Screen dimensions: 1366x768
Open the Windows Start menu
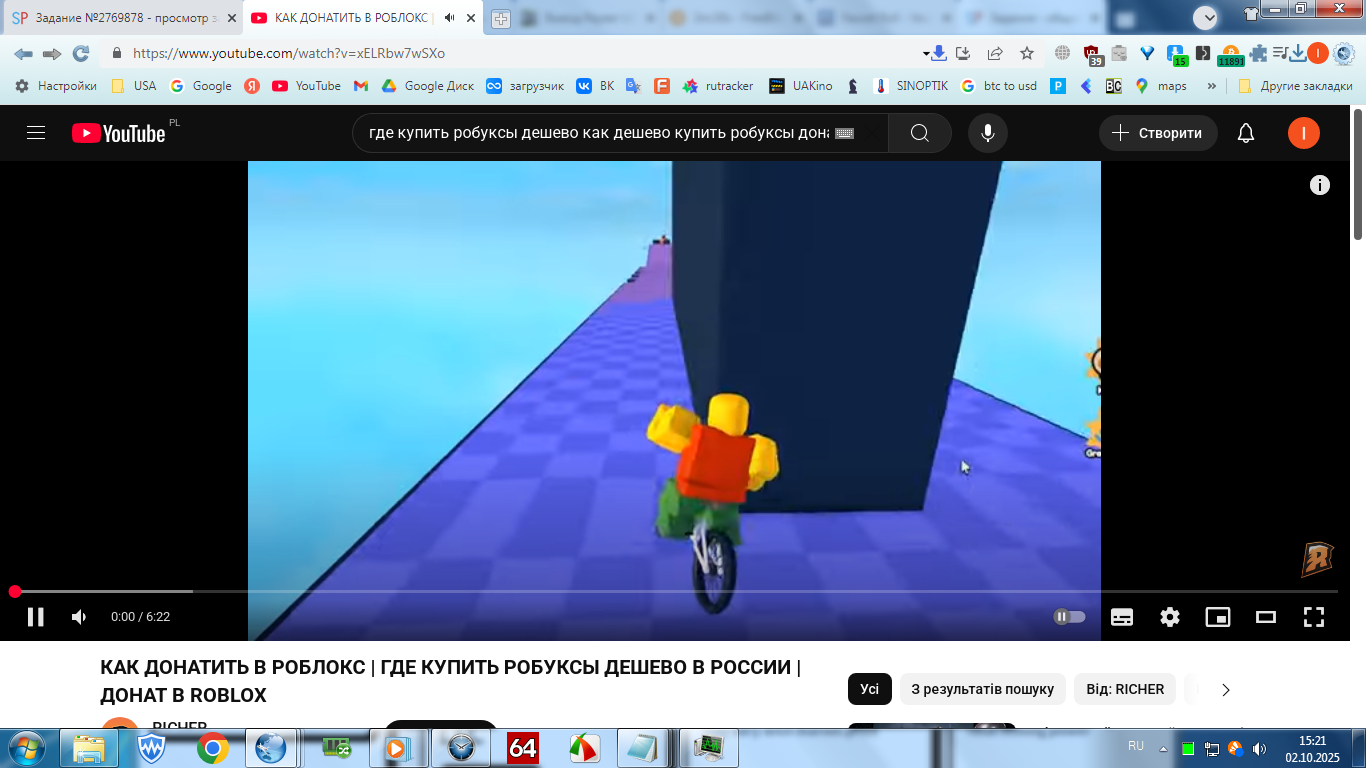(x=25, y=748)
